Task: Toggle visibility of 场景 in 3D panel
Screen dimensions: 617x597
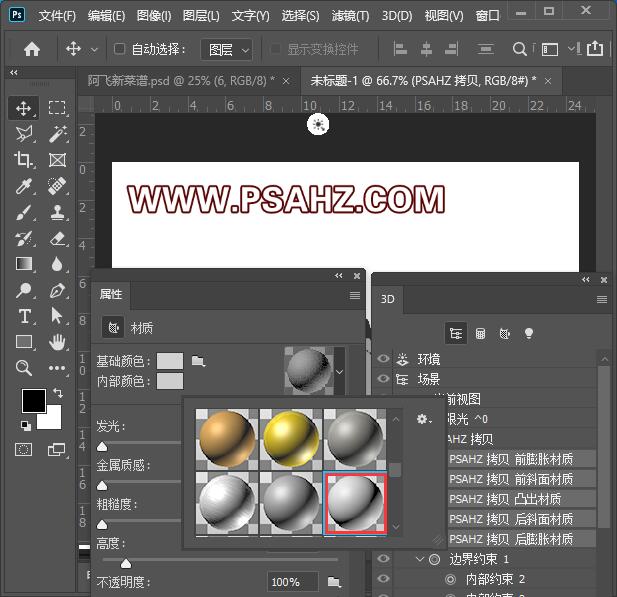Action: click(x=383, y=379)
